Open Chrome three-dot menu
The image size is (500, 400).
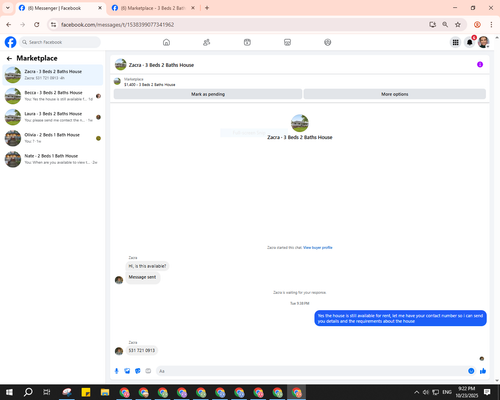pyautogui.click(x=491, y=25)
